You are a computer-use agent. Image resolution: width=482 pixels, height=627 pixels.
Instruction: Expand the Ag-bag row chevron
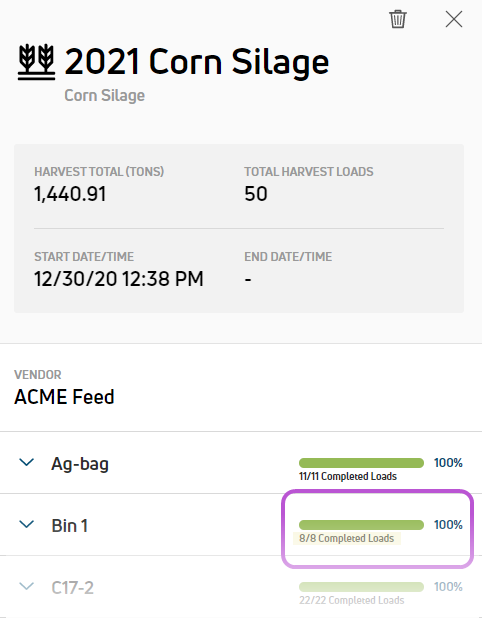tap(26, 463)
